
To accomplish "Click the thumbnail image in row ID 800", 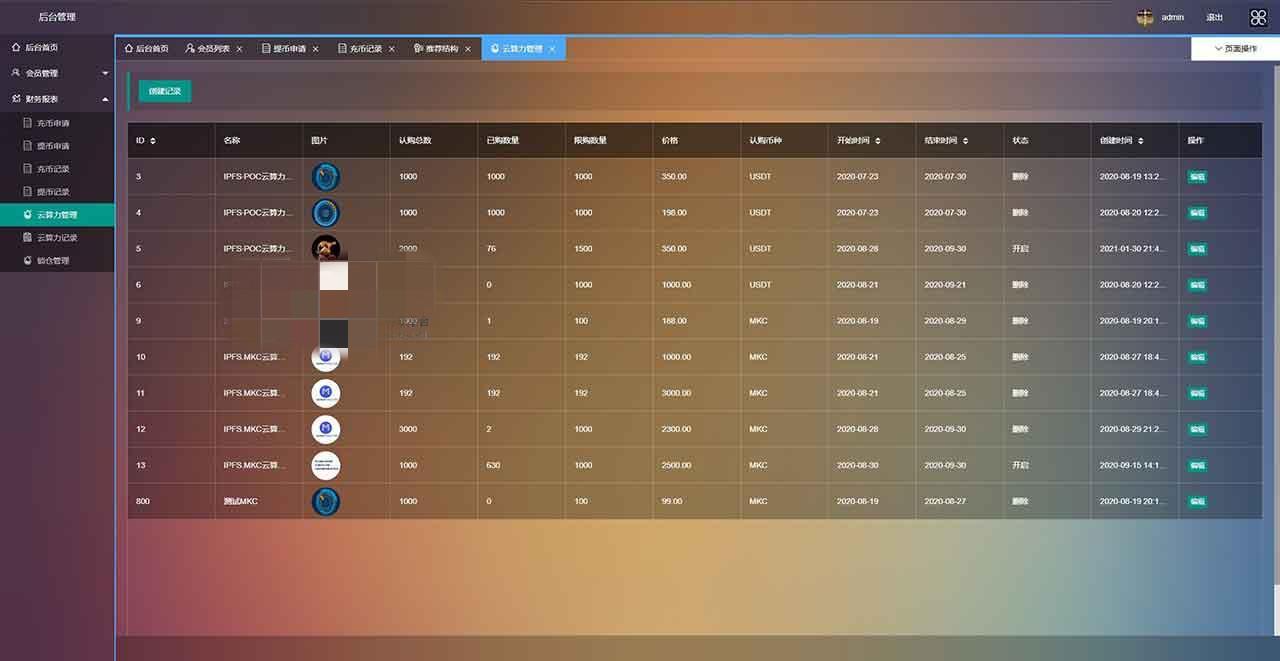I will click(326, 501).
